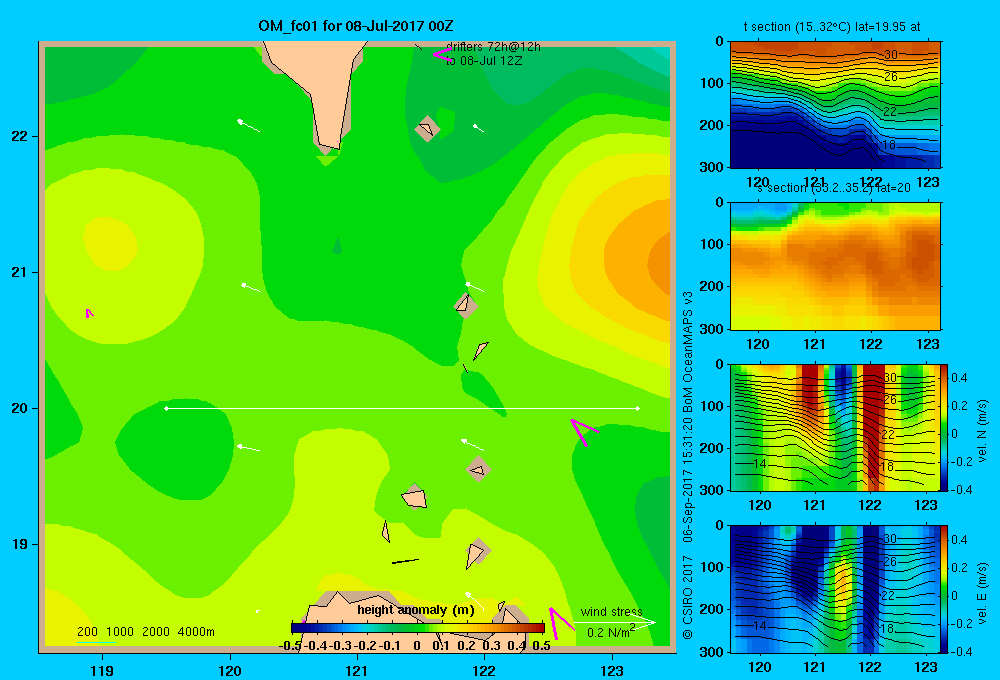This screenshot has width=1000, height=680.
Task: Click the 's section (33.2..35.2) lat=20' title
Action: 833,188
